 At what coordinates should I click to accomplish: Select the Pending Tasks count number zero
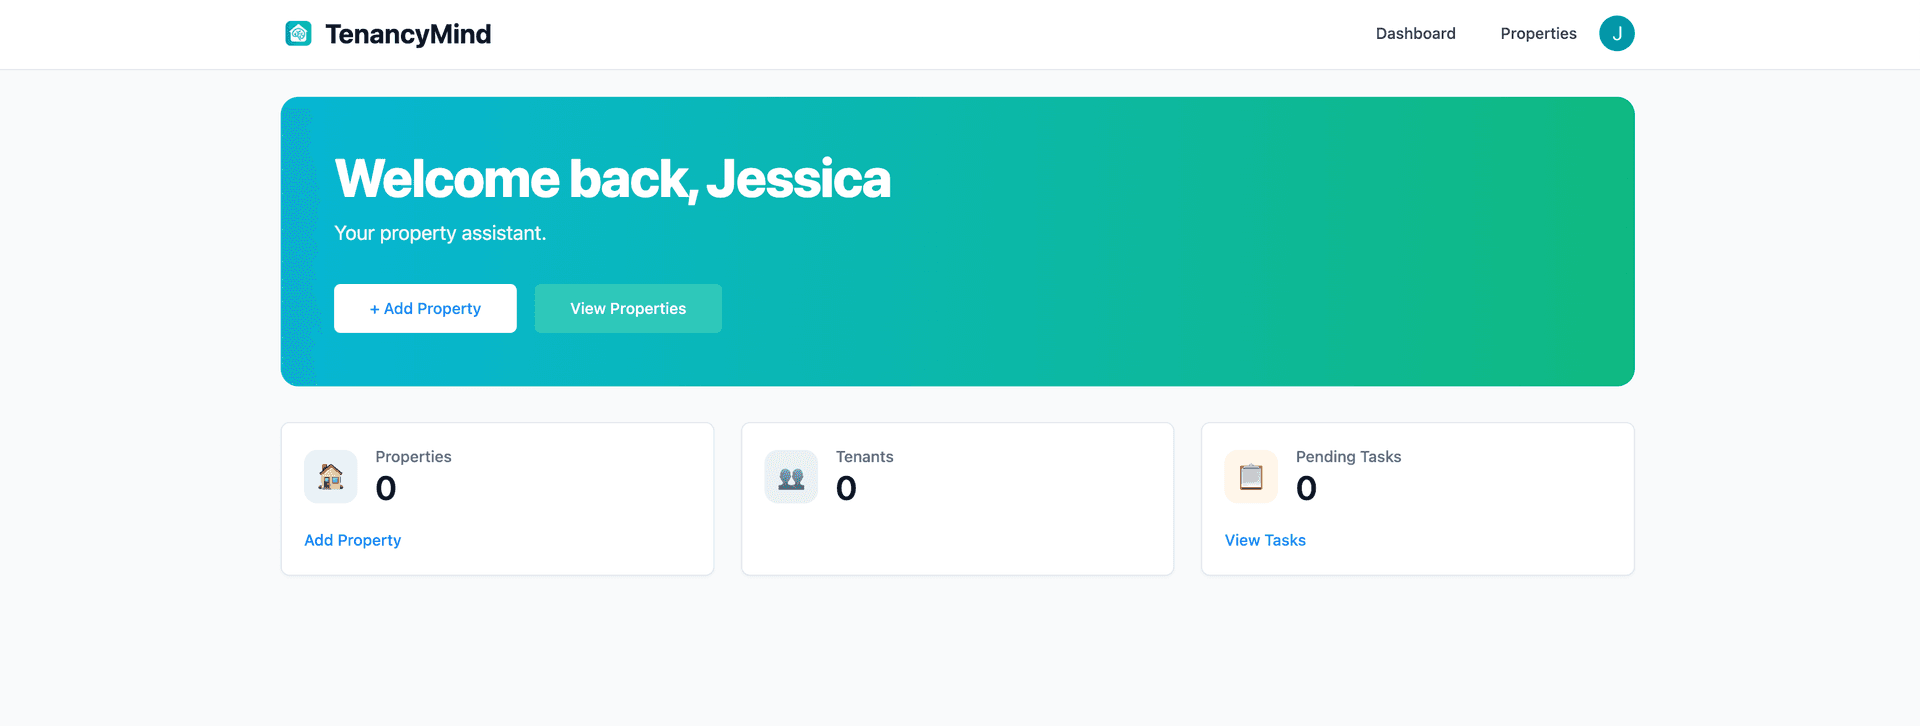(1306, 489)
